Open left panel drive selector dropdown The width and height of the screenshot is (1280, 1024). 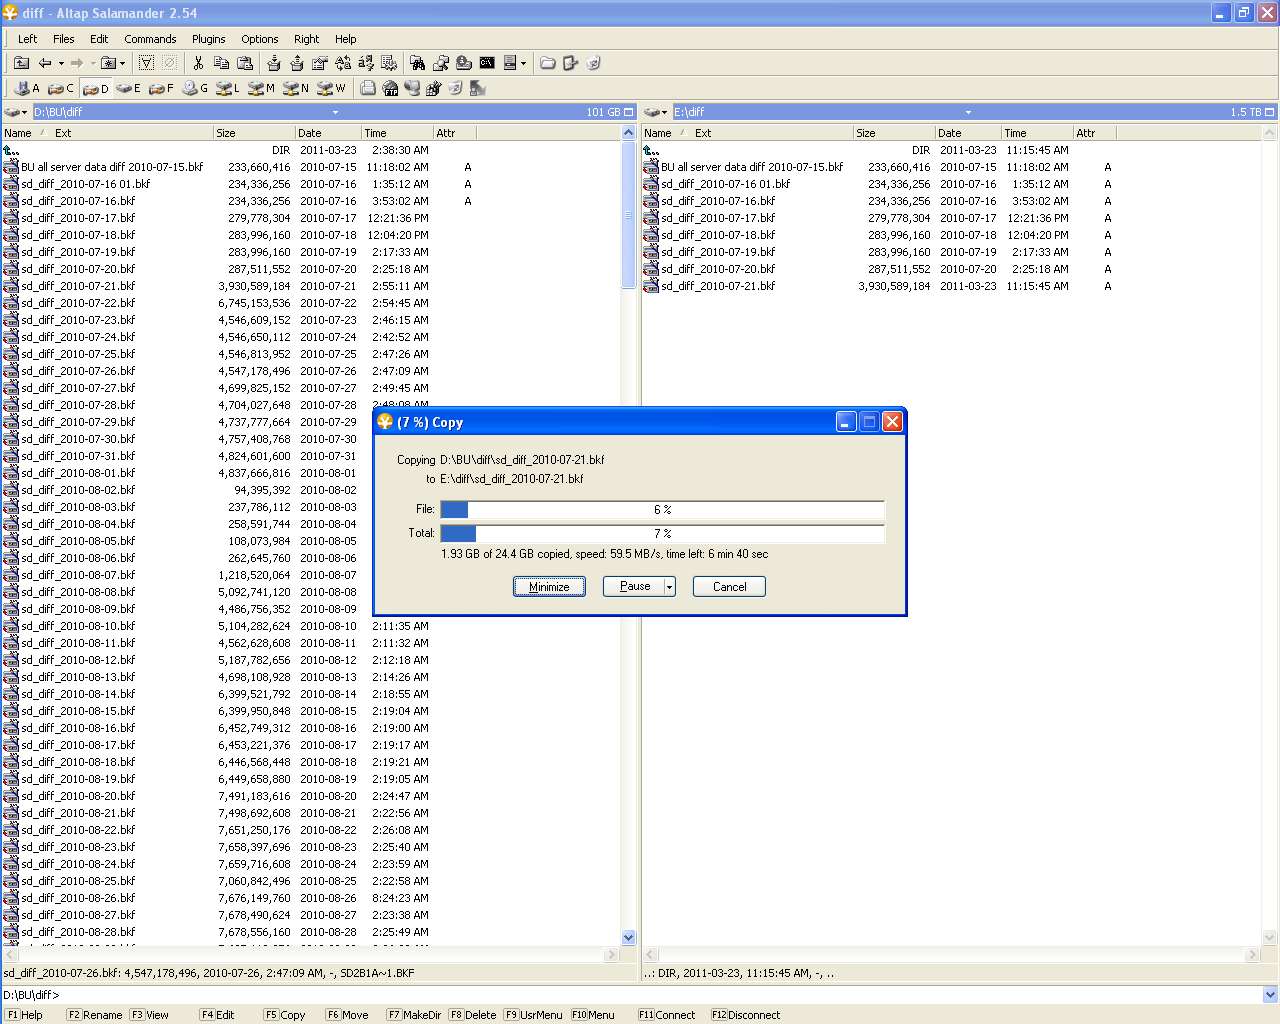(x=16, y=112)
